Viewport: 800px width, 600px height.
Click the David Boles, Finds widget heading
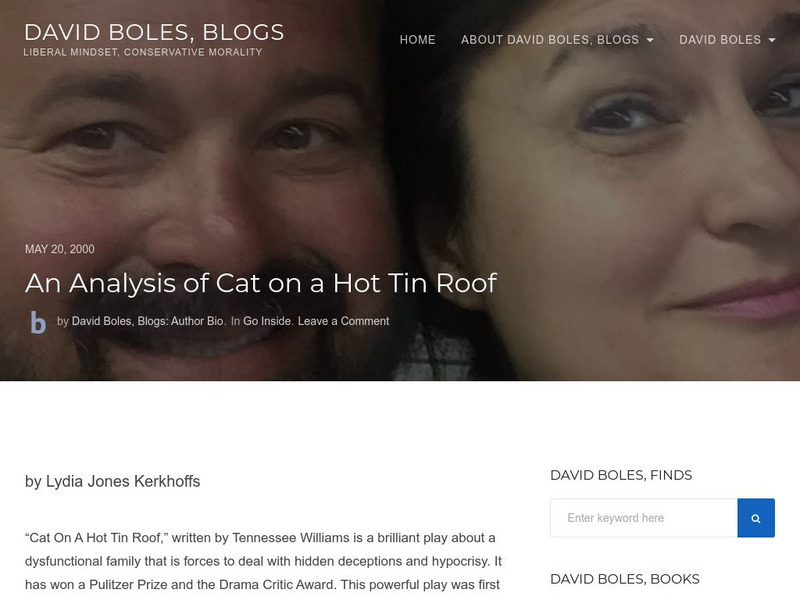(x=621, y=475)
